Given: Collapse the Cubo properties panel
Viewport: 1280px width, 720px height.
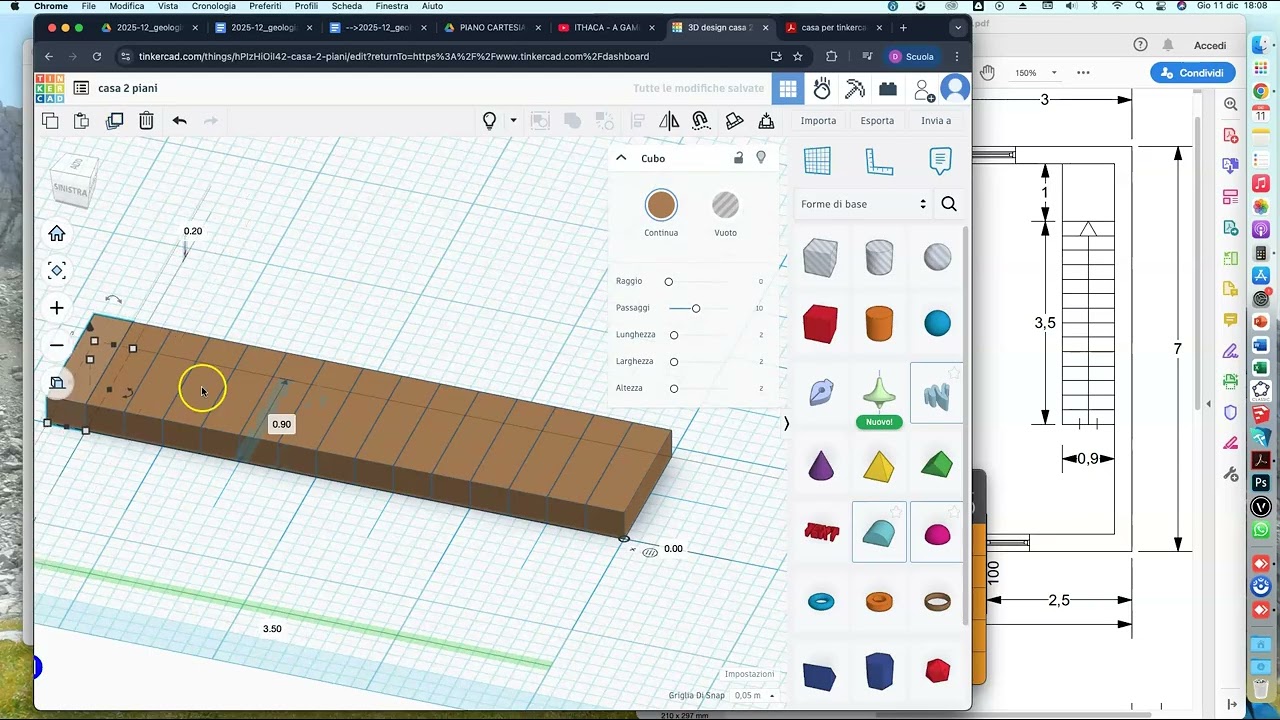Looking at the screenshot, I should pos(621,158).
